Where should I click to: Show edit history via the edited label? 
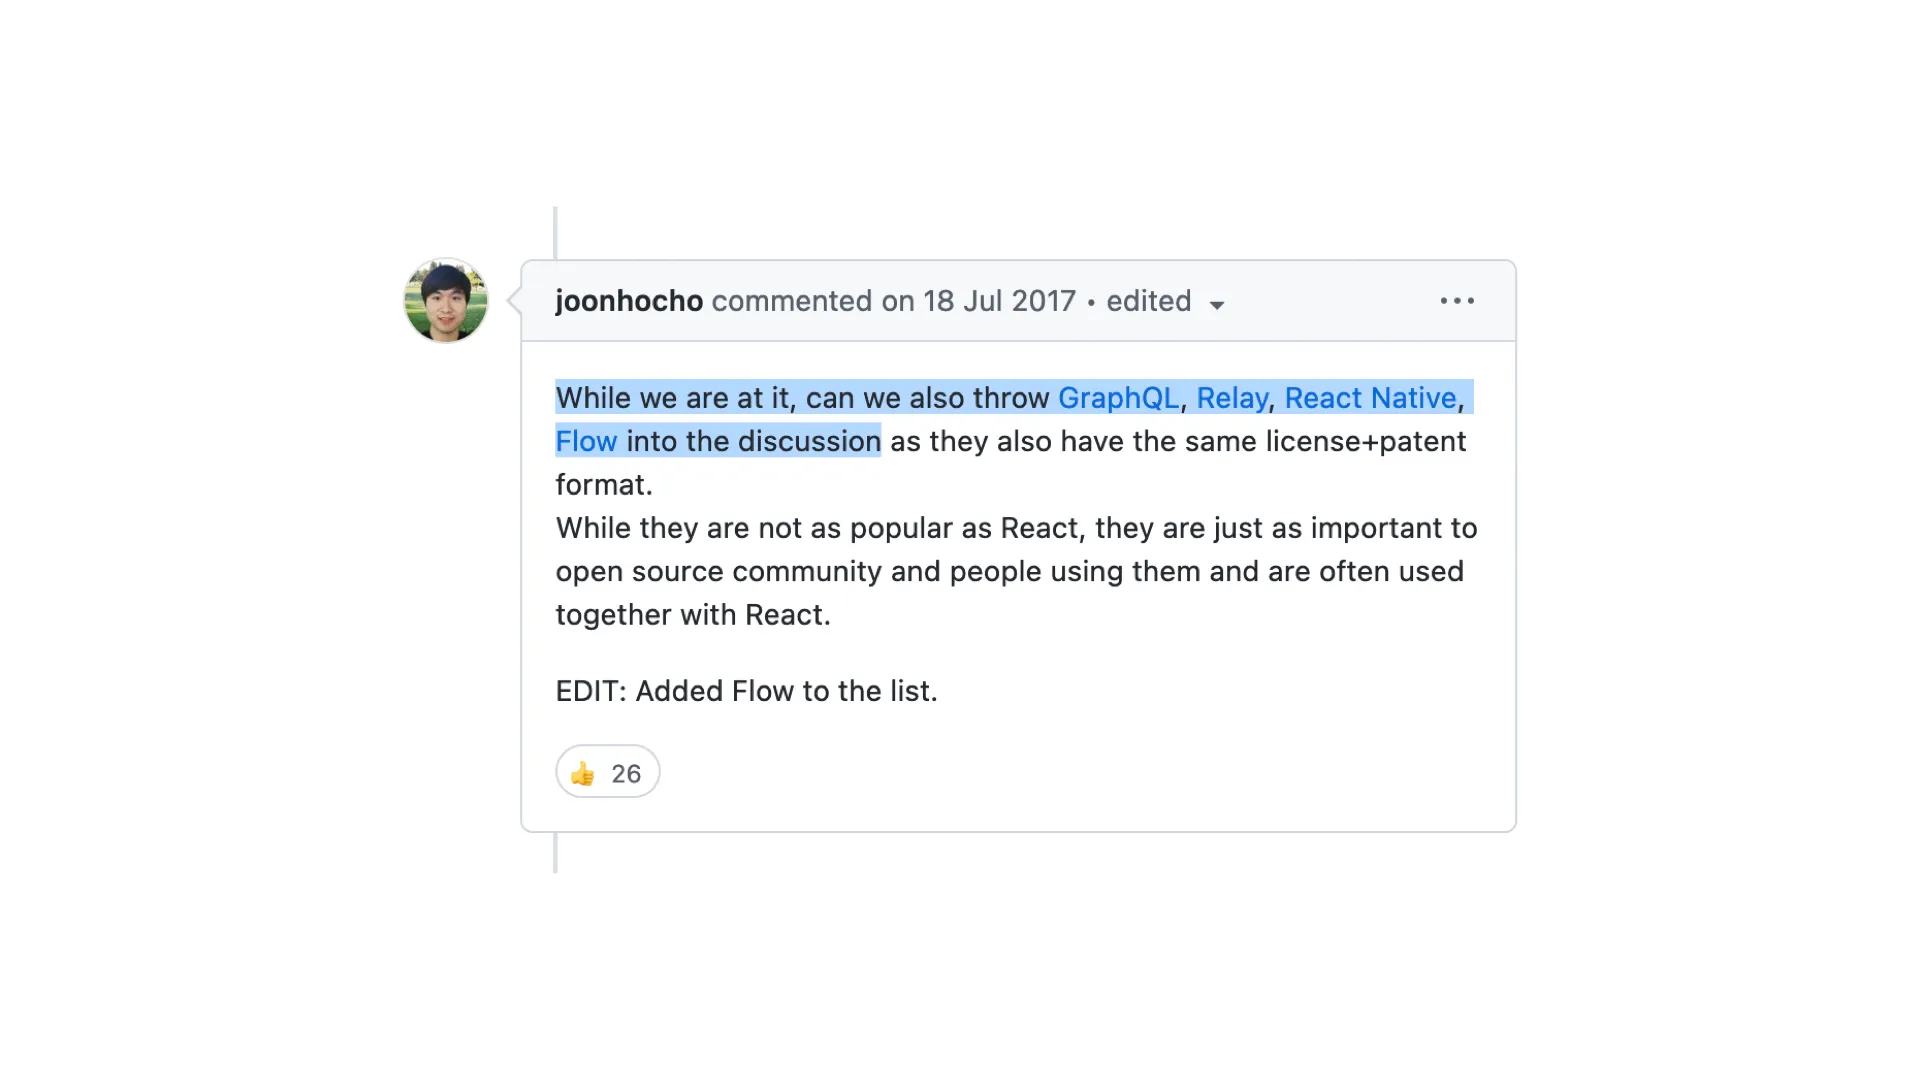point(1148,301)
